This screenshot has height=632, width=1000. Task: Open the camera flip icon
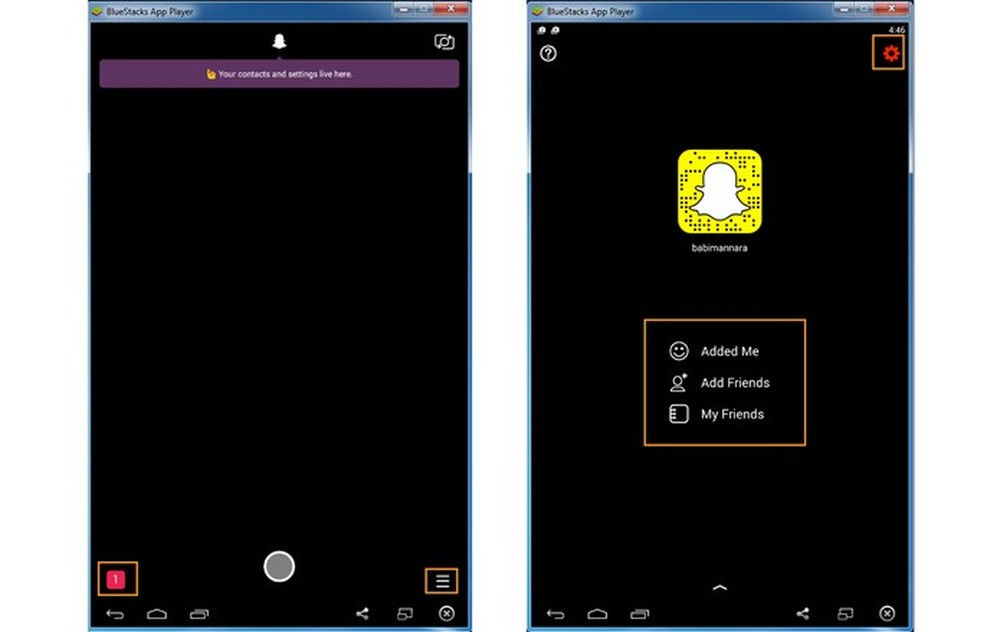coord(443,42)
